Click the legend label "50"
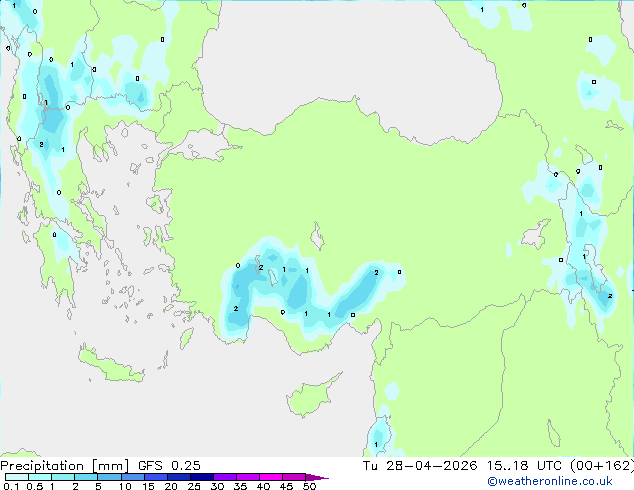This screenshot has width=634, height=490. click(x=310, y=486)
